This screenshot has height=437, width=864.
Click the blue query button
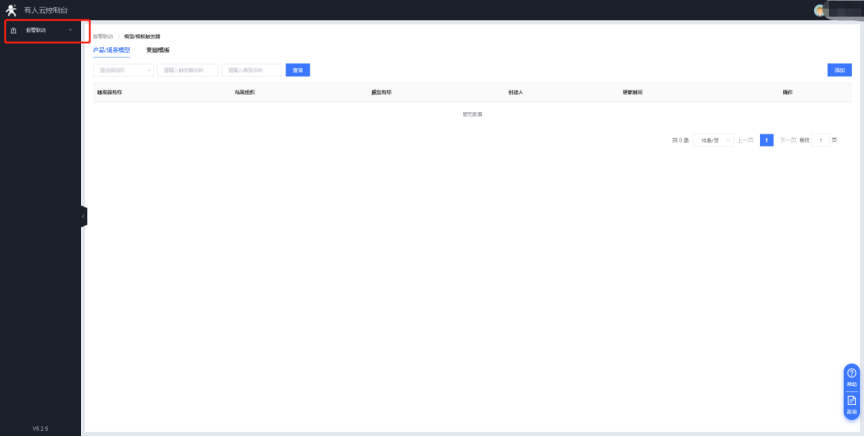point(297,70)
